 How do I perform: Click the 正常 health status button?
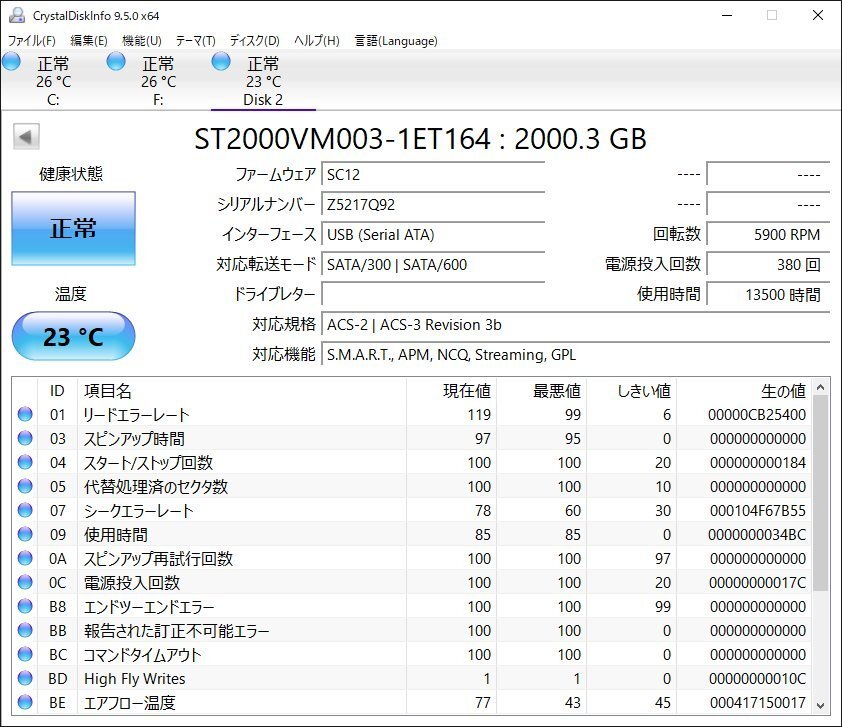click(73, 228)
